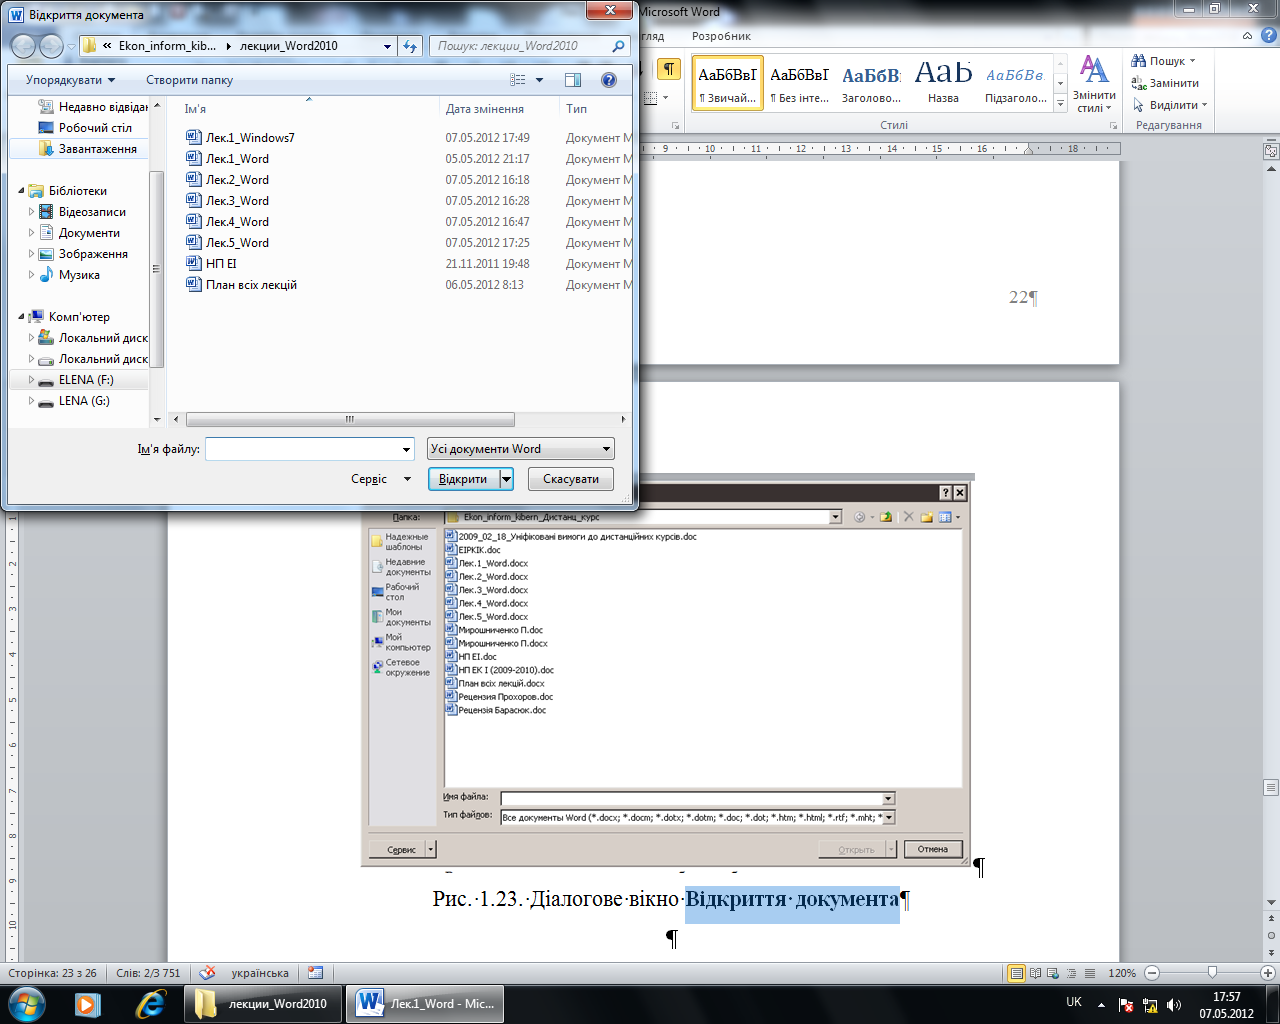
Task: Select План всіх лекцій document
Action: point(251,285)
